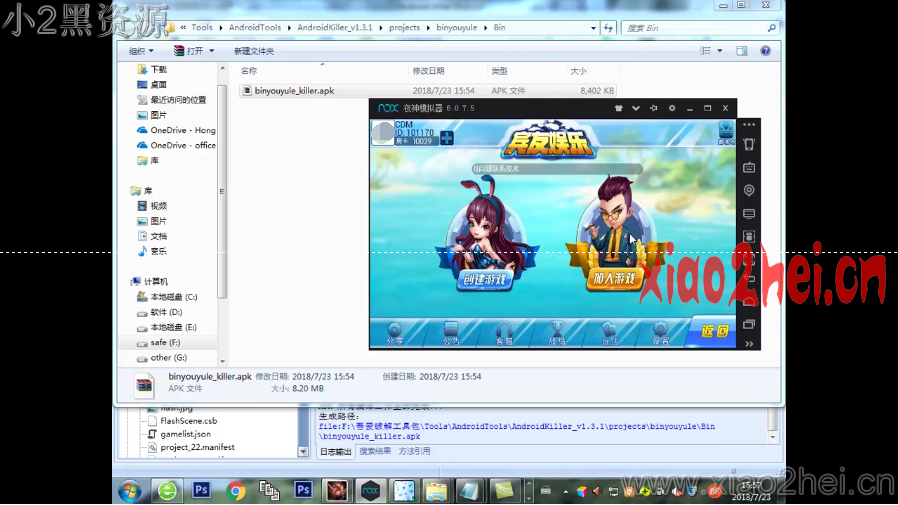
Task: Sort by the 名称 column header
Action: click(x=249, y=71)
